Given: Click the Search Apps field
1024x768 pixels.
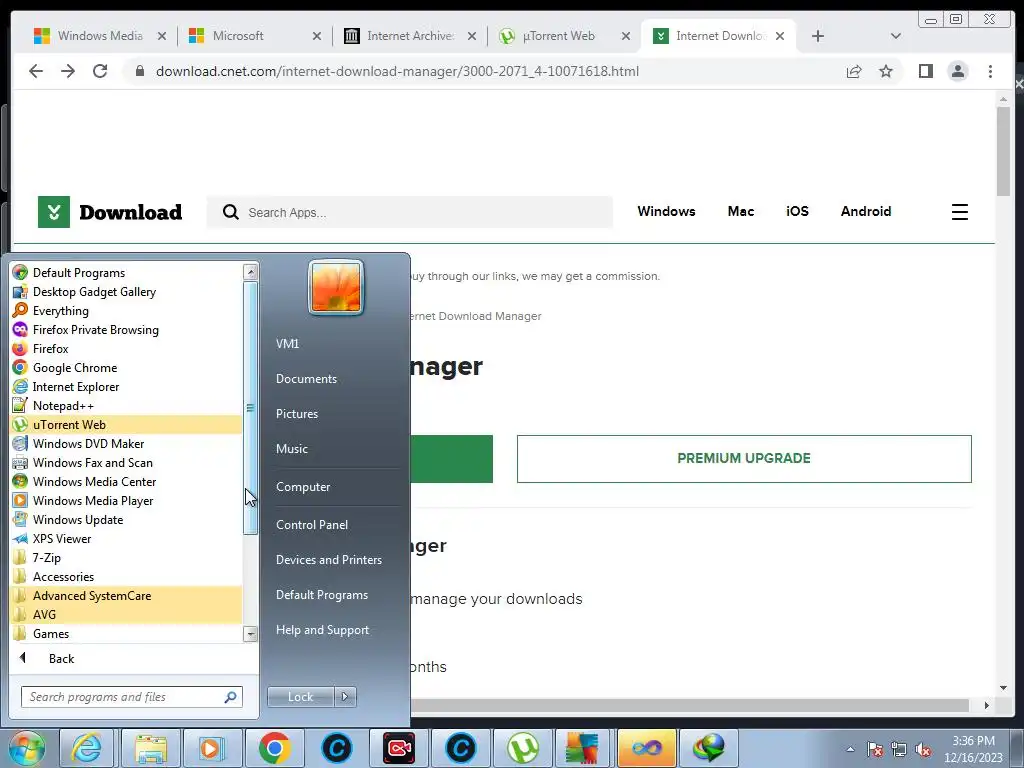Looking at the screenshot, I should tap(409, 212).
